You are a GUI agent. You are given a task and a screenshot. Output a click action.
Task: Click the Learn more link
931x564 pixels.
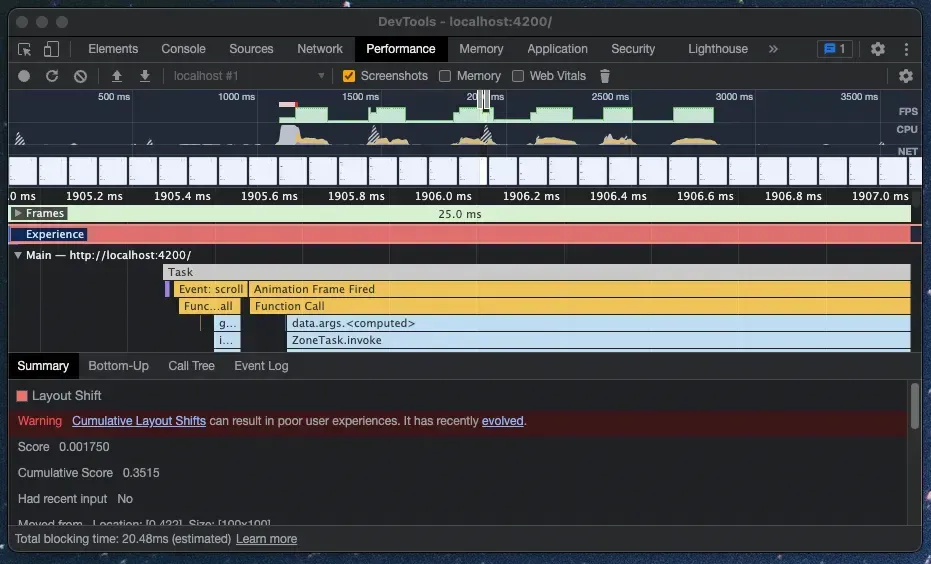coord(266,539)
